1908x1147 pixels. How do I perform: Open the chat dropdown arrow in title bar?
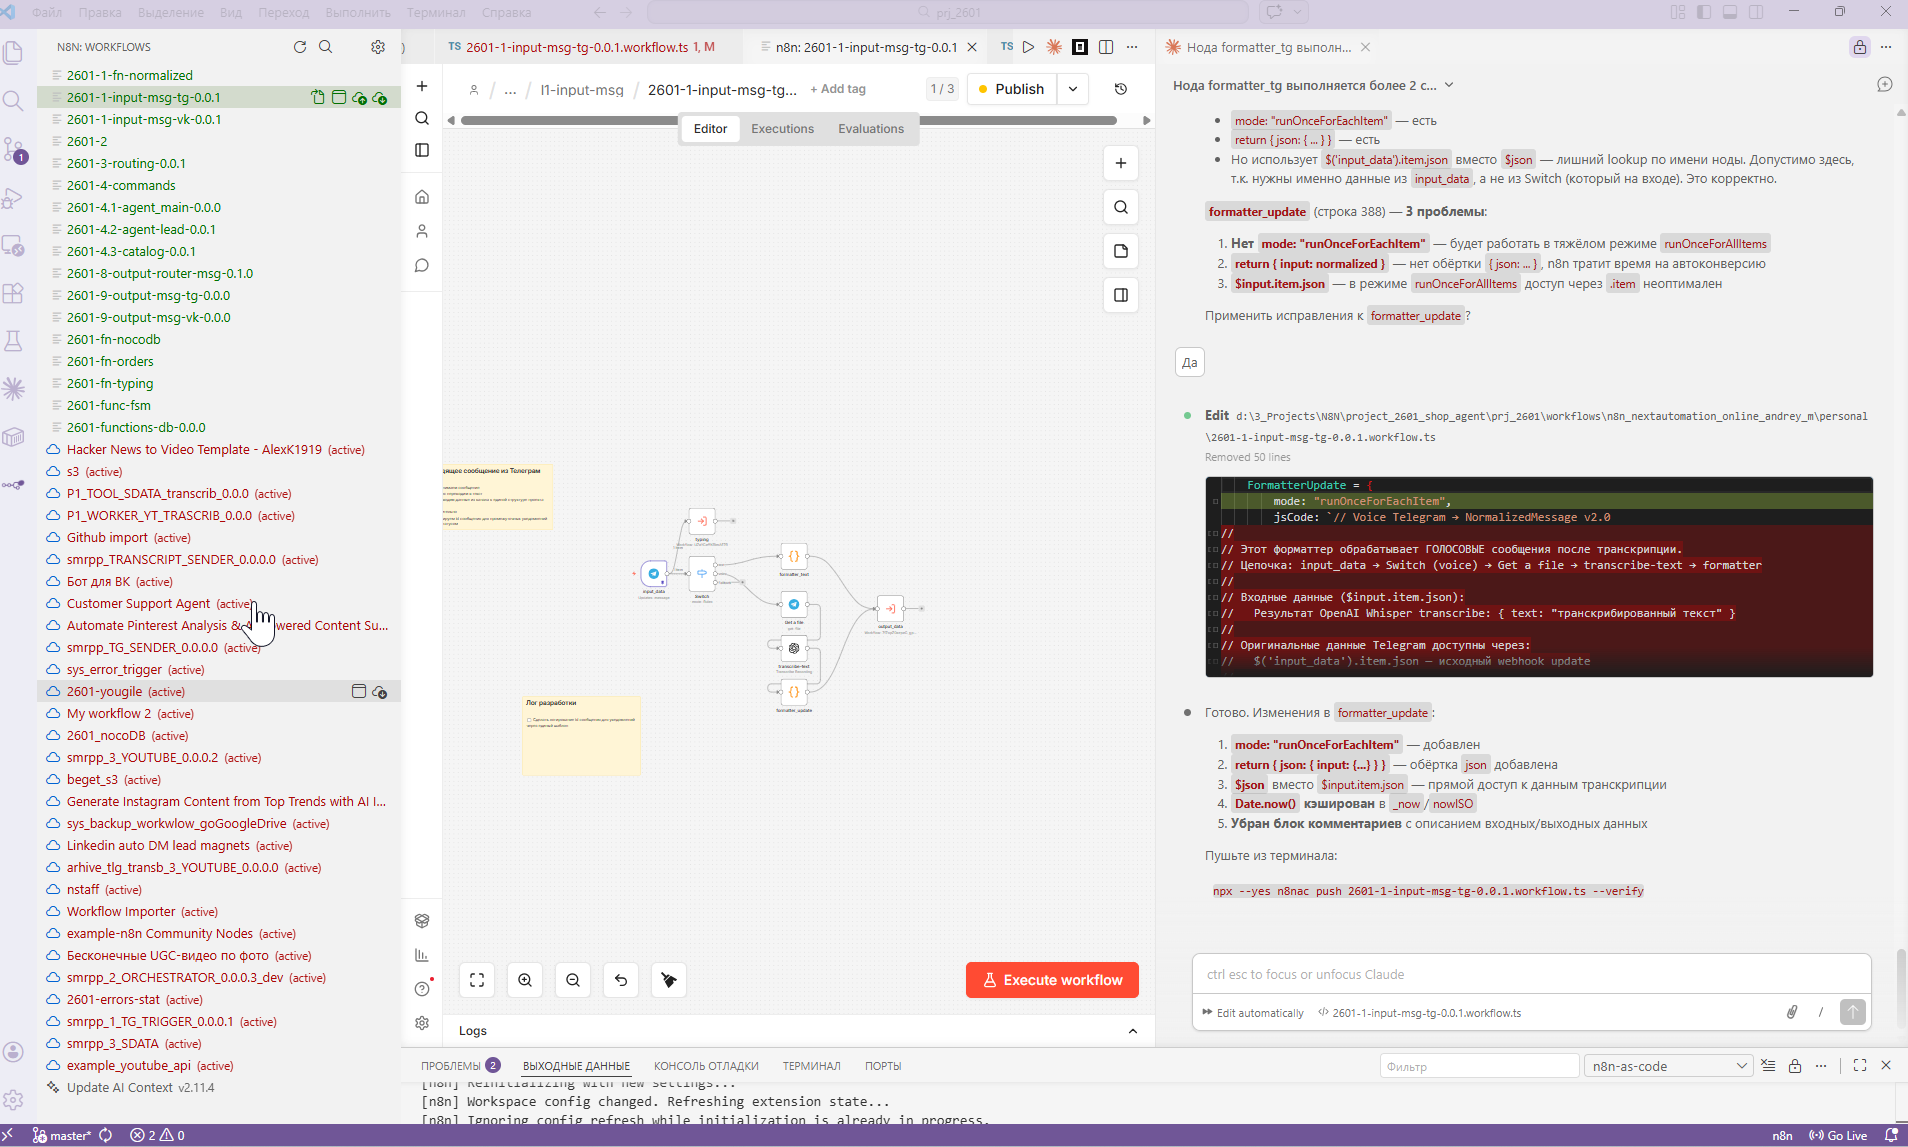point(1298,12)
